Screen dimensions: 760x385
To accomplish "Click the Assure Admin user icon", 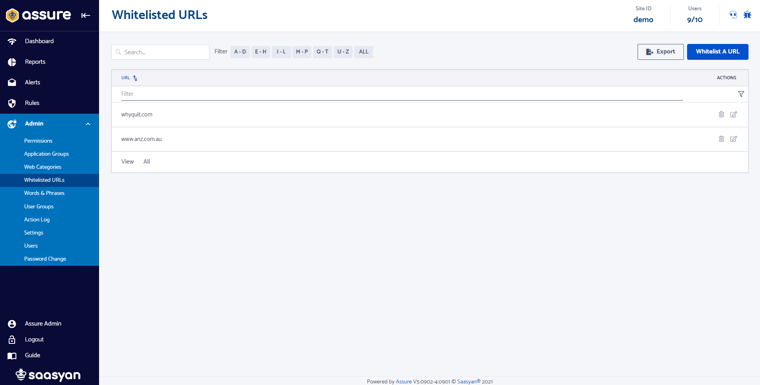I will tap(12, 324).
